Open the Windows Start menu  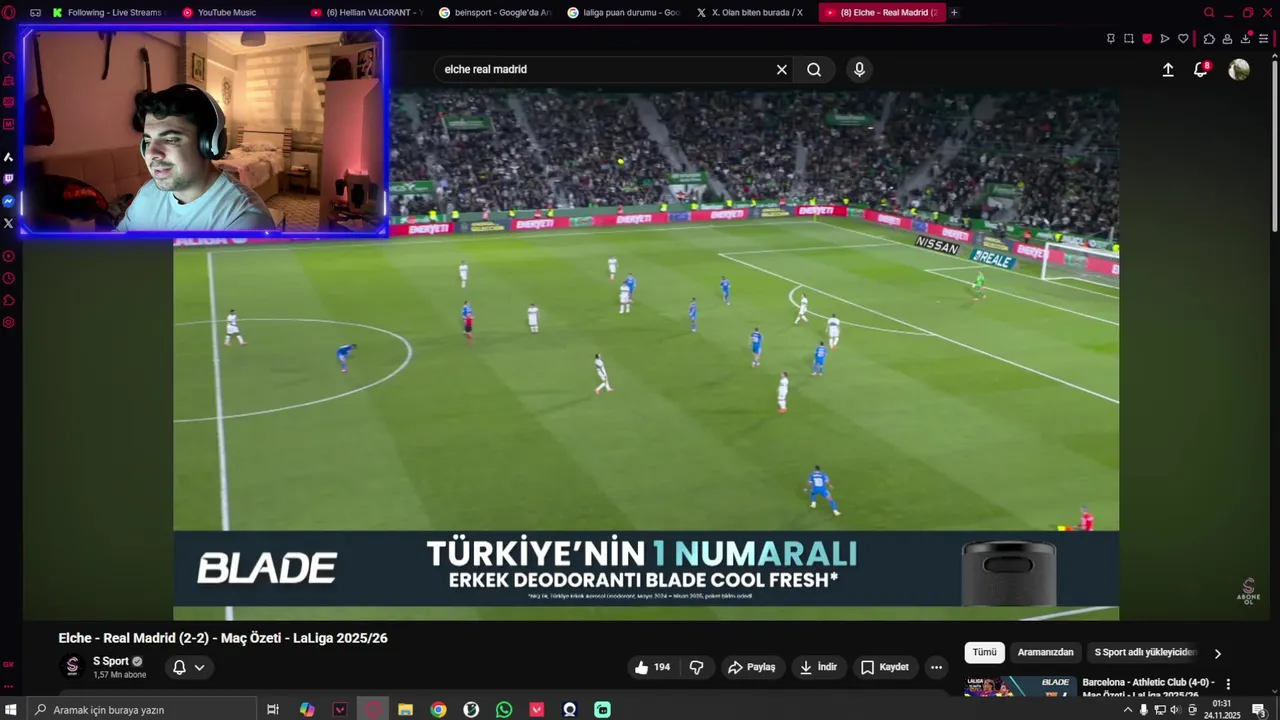(x=11, y=710)
